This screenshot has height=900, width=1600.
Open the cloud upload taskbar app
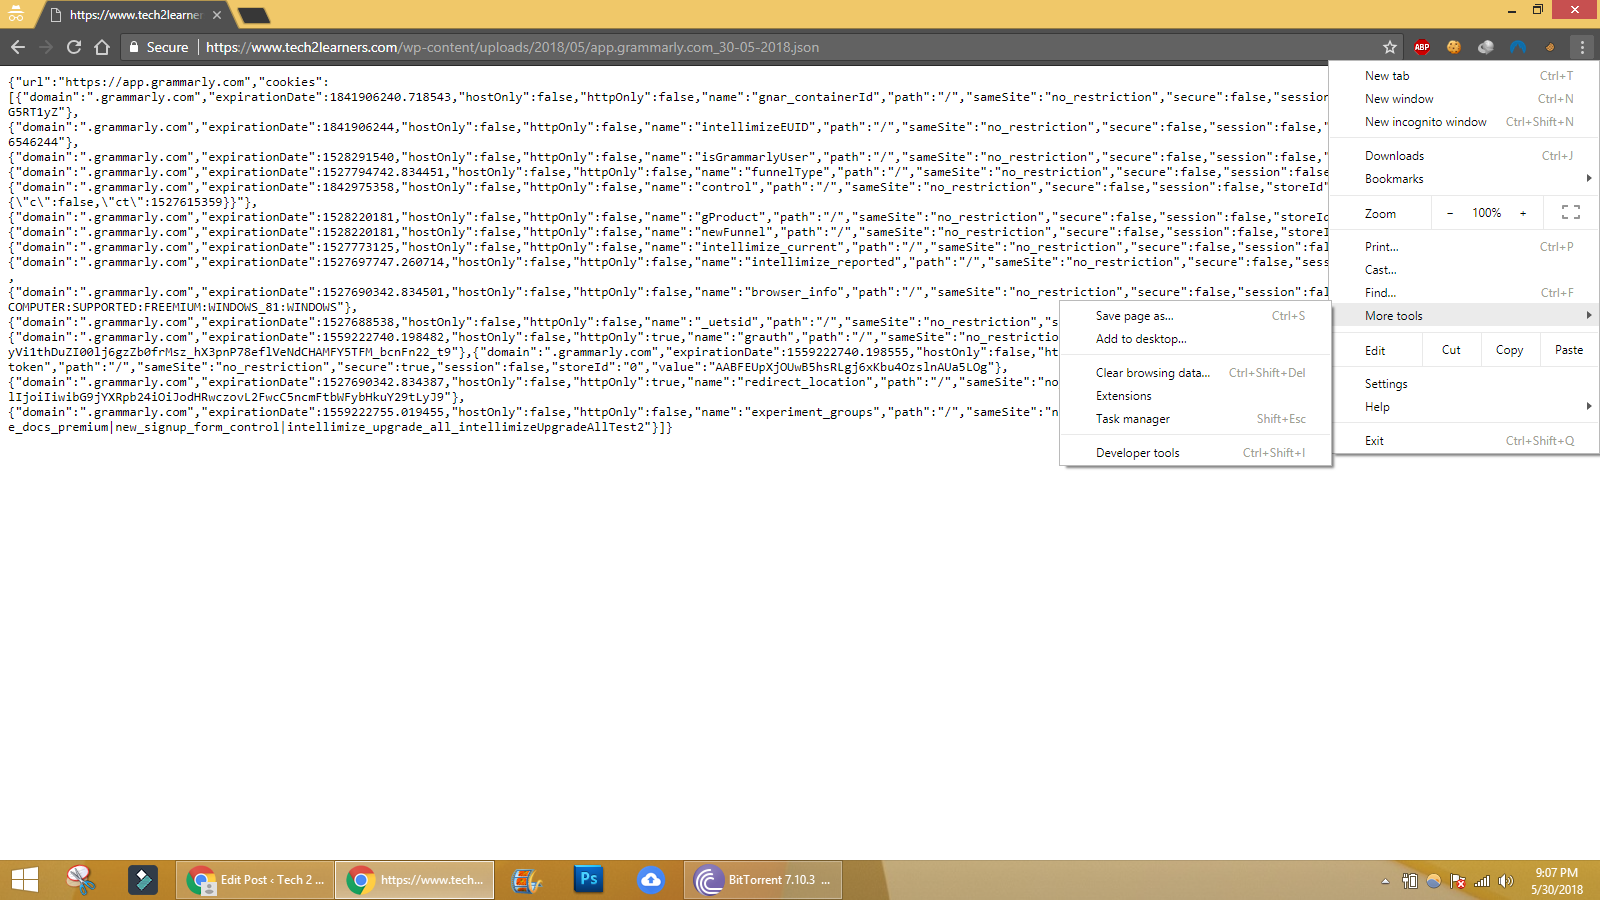651,880
